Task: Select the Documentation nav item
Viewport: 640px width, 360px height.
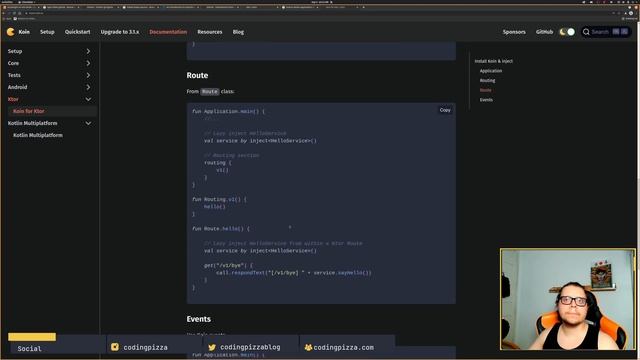Action: (x=168, y=32)
